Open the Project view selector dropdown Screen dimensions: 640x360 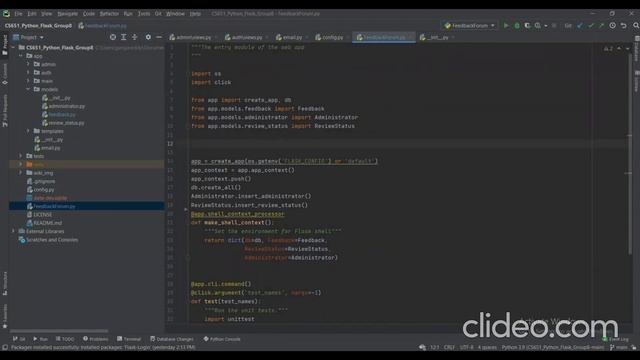pos(28,37)
